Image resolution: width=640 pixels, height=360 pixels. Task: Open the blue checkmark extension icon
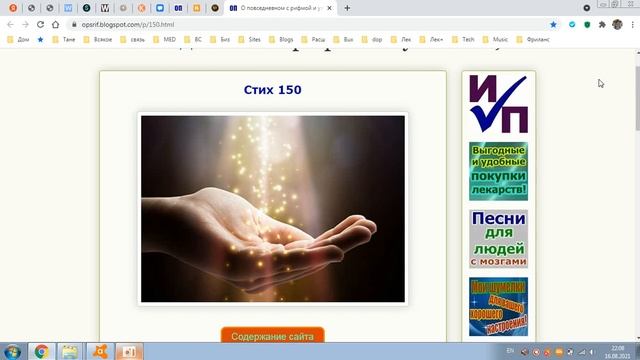point(572,24)
